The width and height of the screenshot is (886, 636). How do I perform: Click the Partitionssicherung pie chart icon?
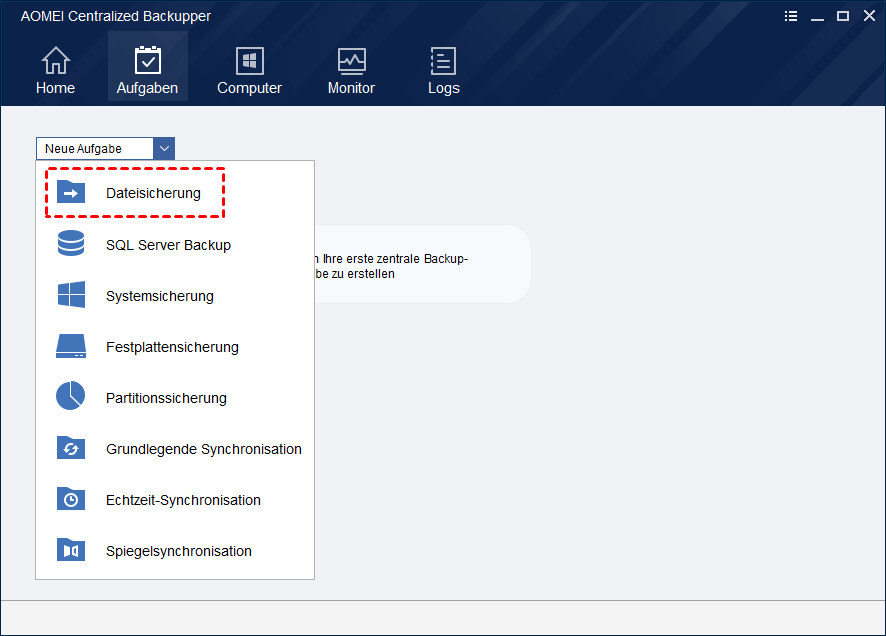(71, 395)
